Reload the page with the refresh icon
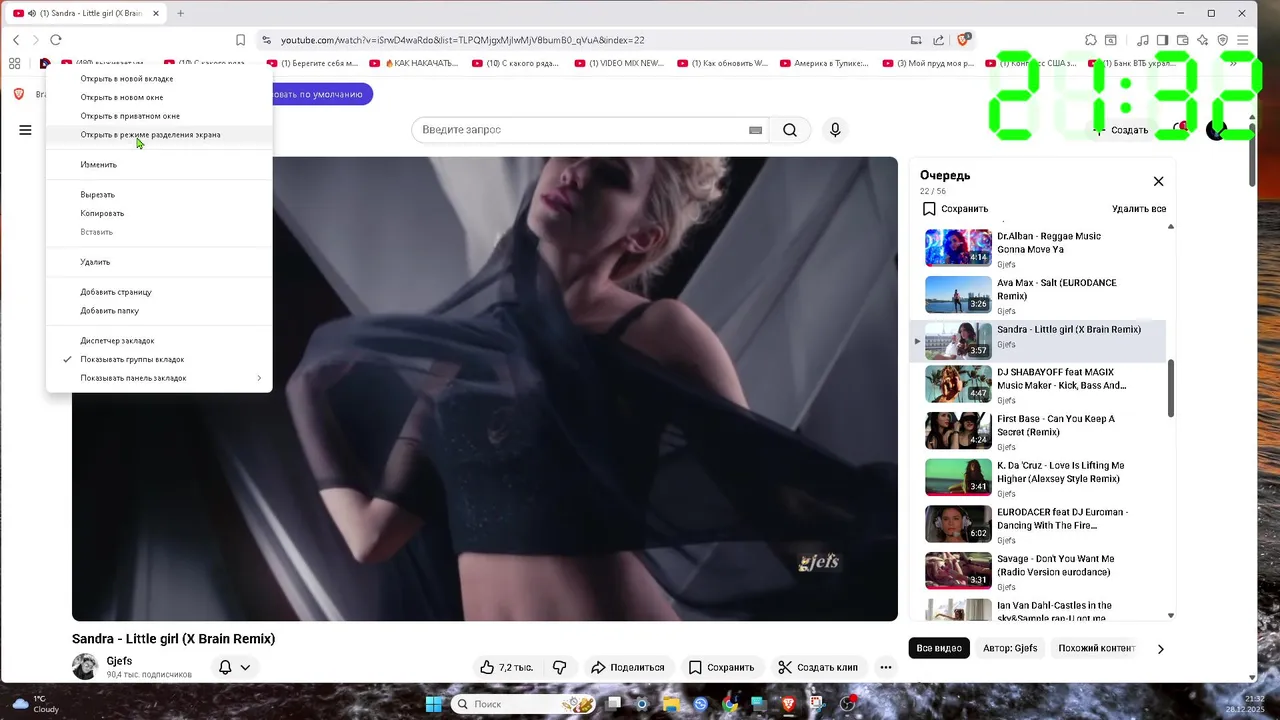The height and width of the screenshot is (720, 1280). (x=56, y=40)
